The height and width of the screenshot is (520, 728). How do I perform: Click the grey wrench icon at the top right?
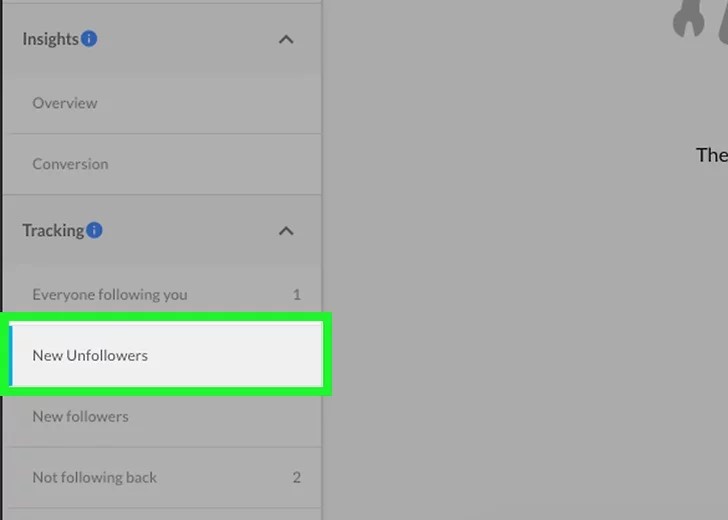tap(689, 19)
